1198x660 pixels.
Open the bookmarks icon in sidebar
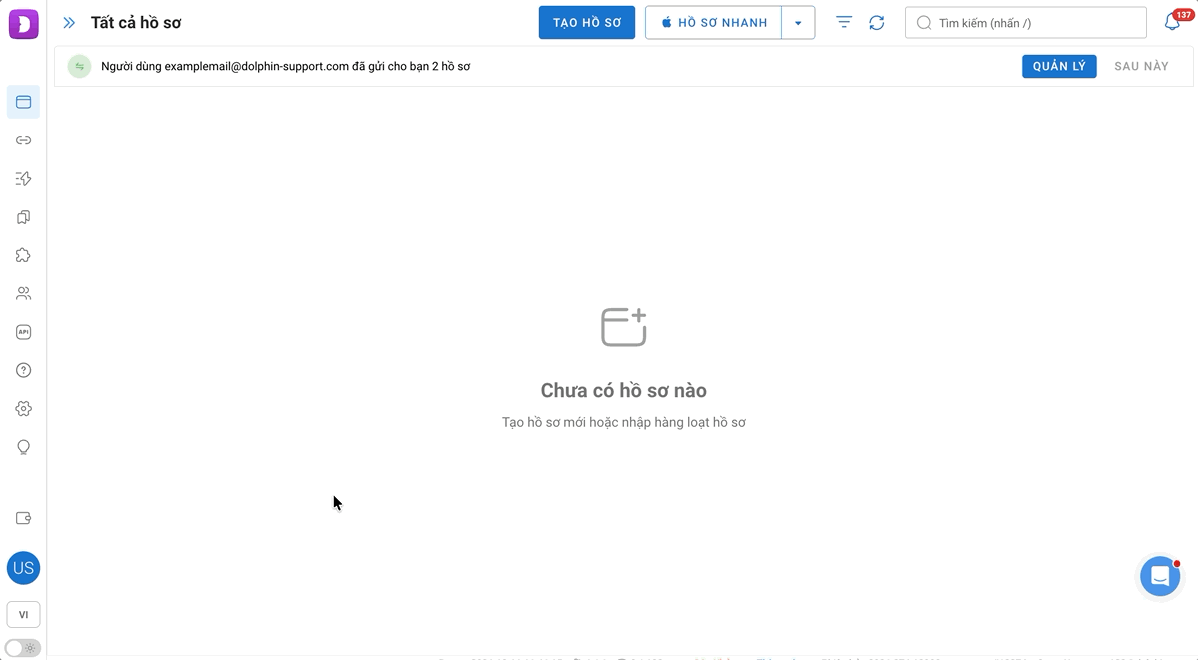24,217
